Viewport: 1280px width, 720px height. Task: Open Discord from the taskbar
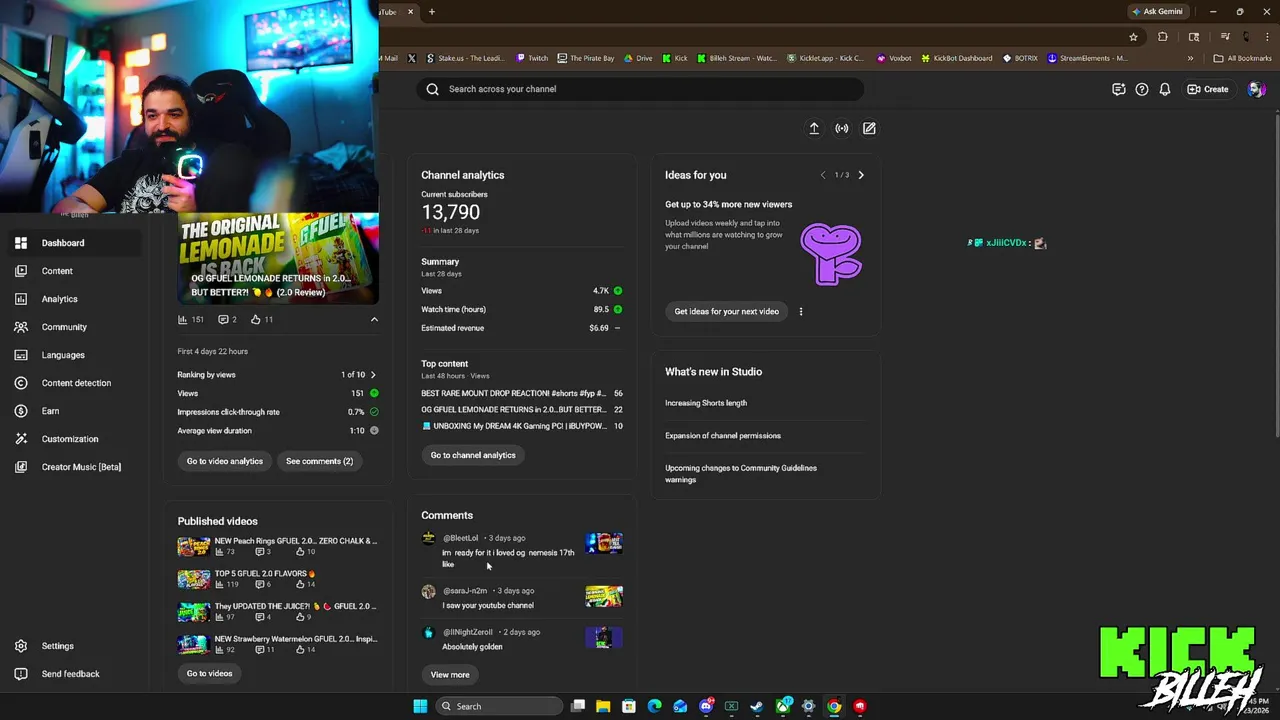pyautogui.click(x=706, y=706)
